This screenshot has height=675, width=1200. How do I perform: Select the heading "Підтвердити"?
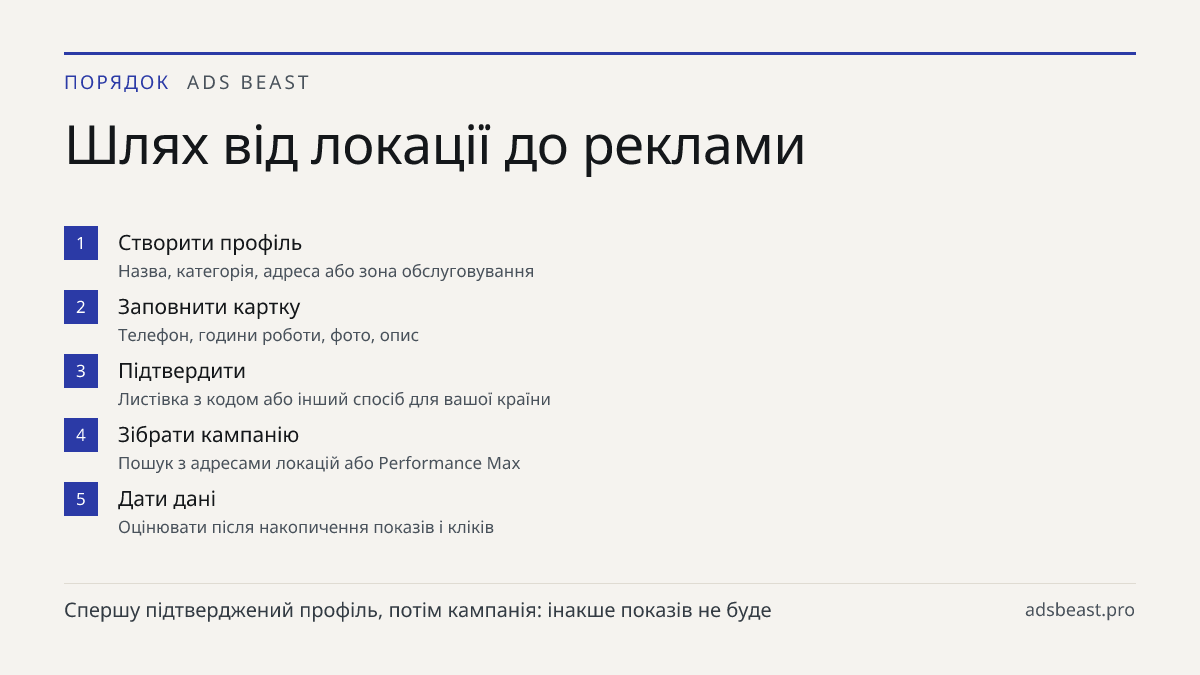coord(182,371)
